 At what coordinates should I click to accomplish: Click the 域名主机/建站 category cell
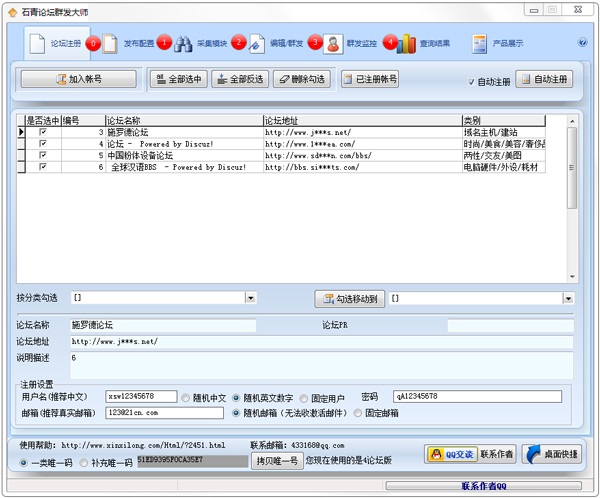[x=504, y=132]
